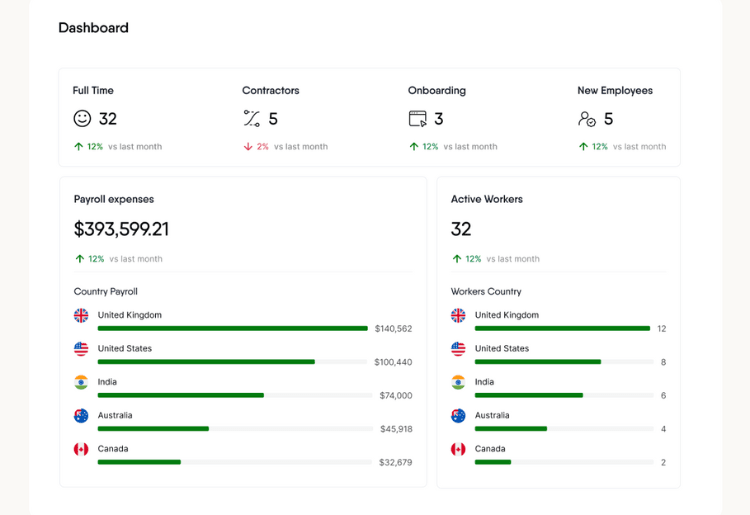Click the Australia flag in Workers Country

[x=458, y=415]
